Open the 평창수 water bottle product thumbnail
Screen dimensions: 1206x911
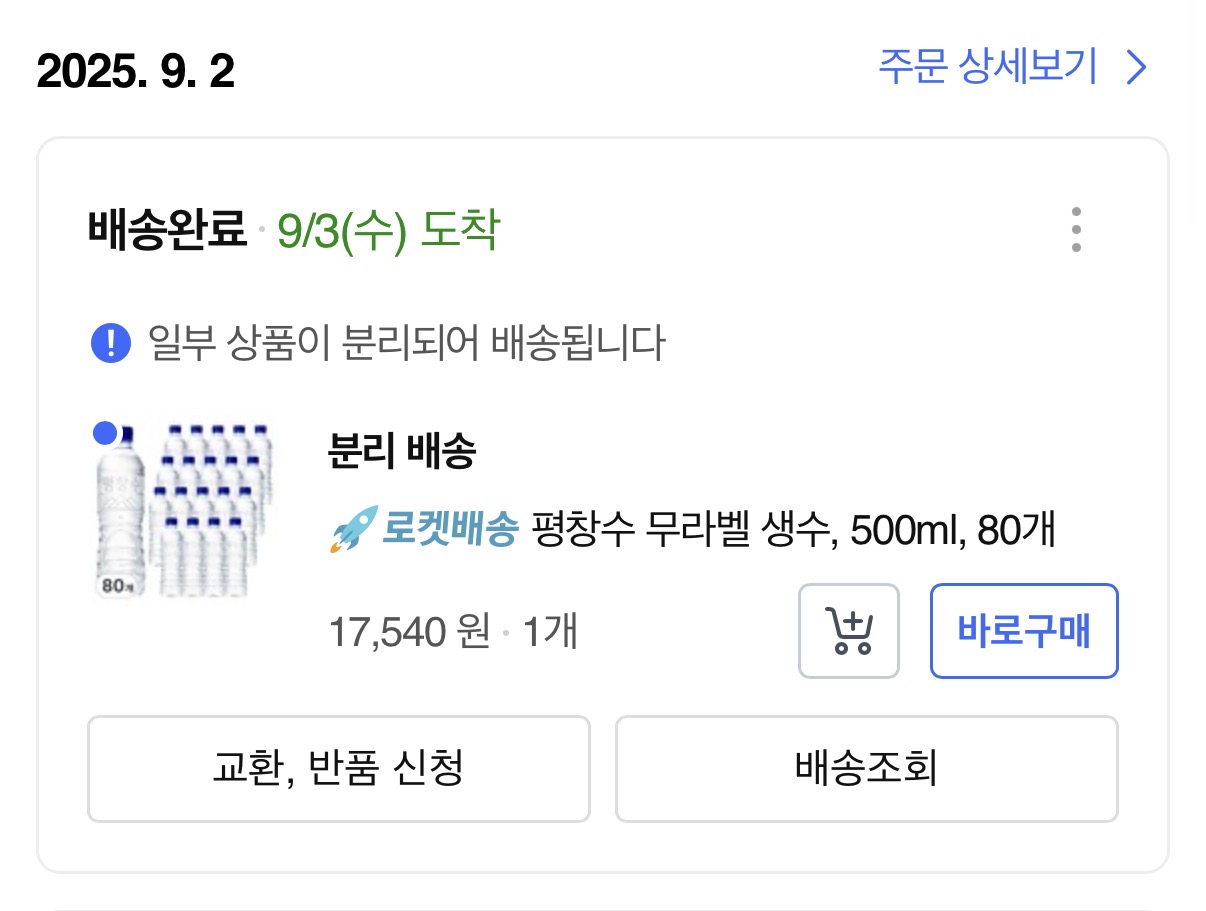click(x=186, y=512)
